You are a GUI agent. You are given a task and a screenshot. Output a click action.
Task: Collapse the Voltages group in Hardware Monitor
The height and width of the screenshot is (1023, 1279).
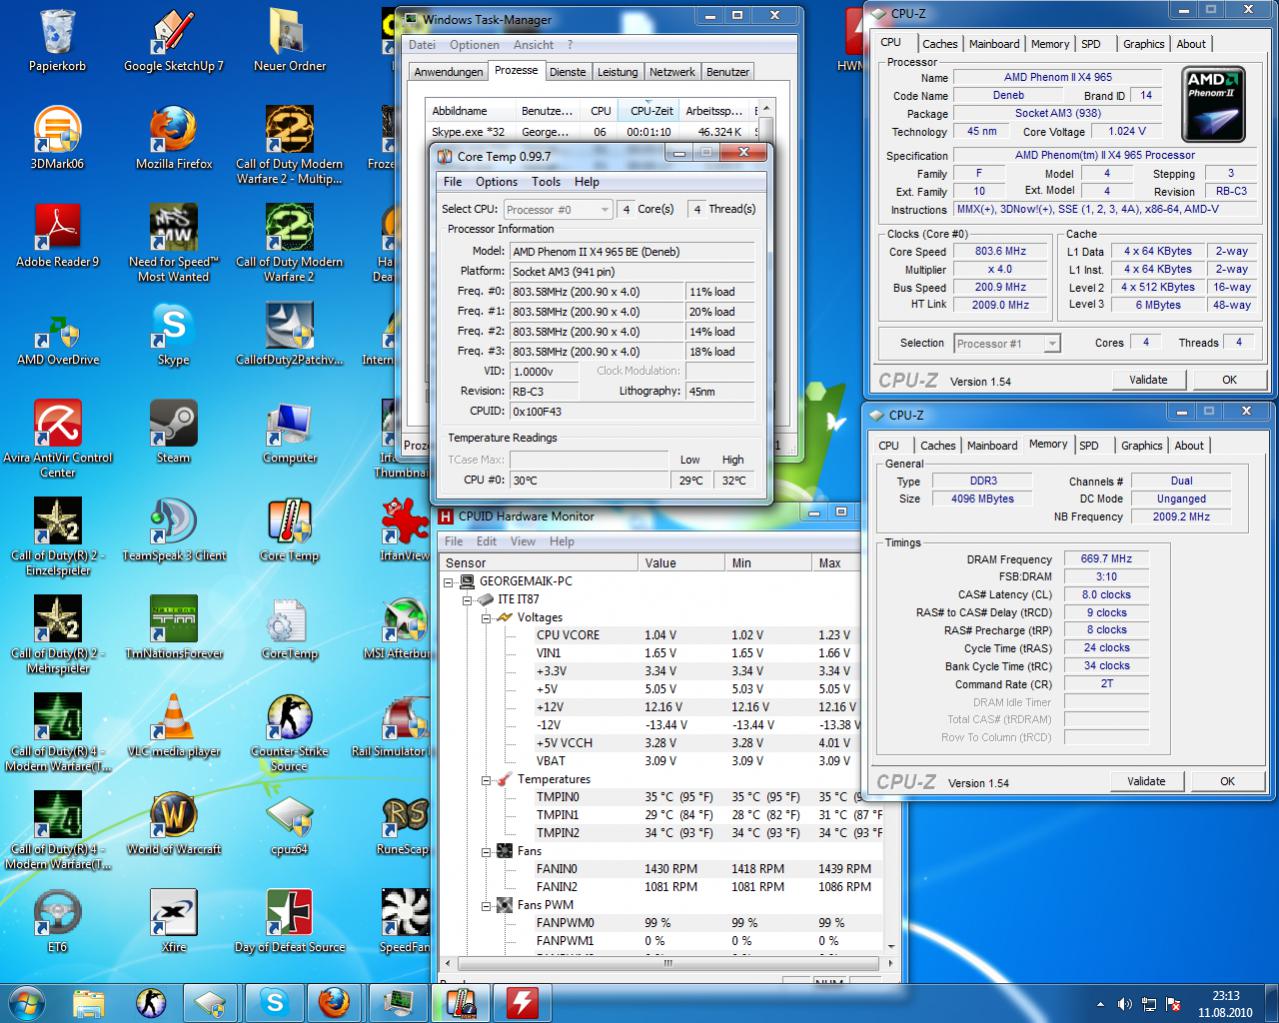tap(486, 617)
